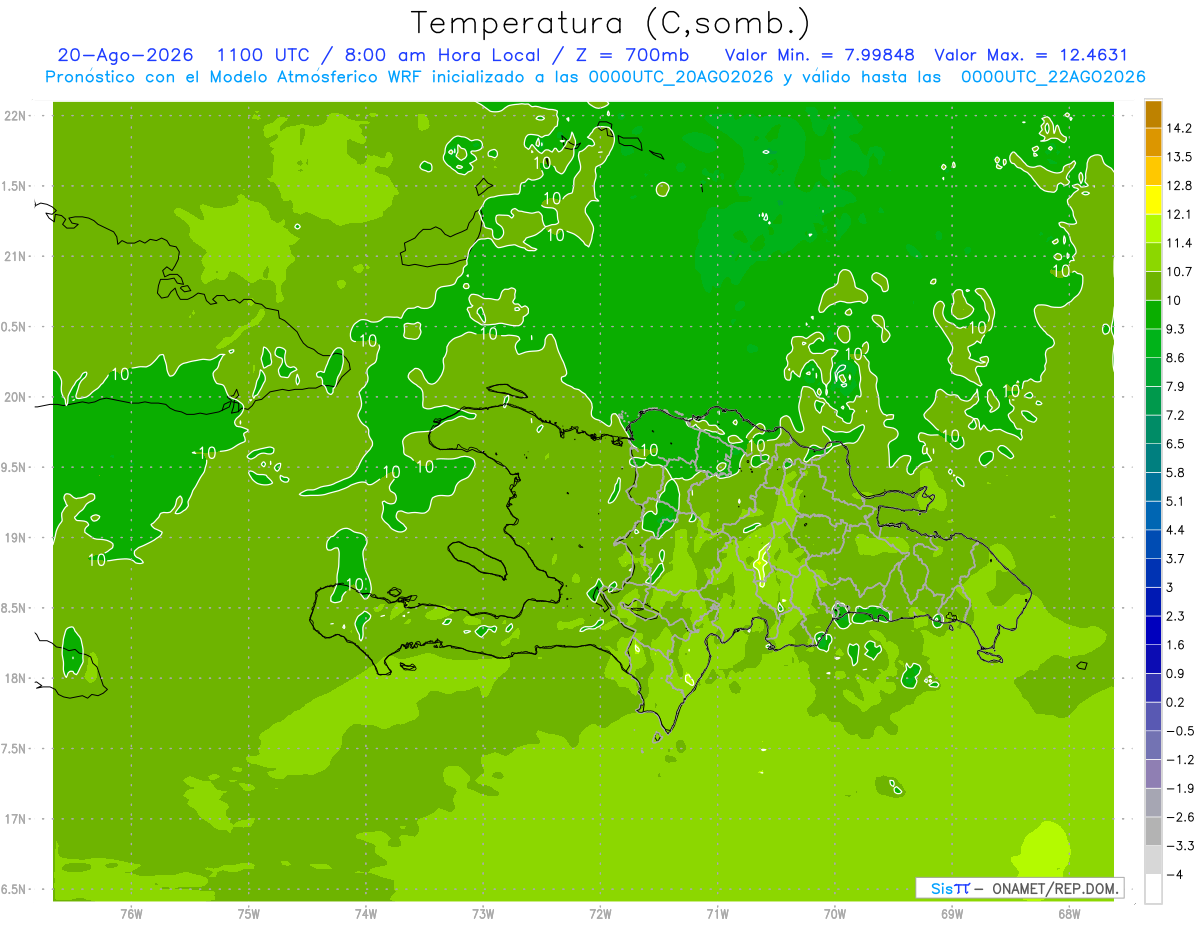
Task: Select the "8.6" color scale value
Action: coord(1176,358)
